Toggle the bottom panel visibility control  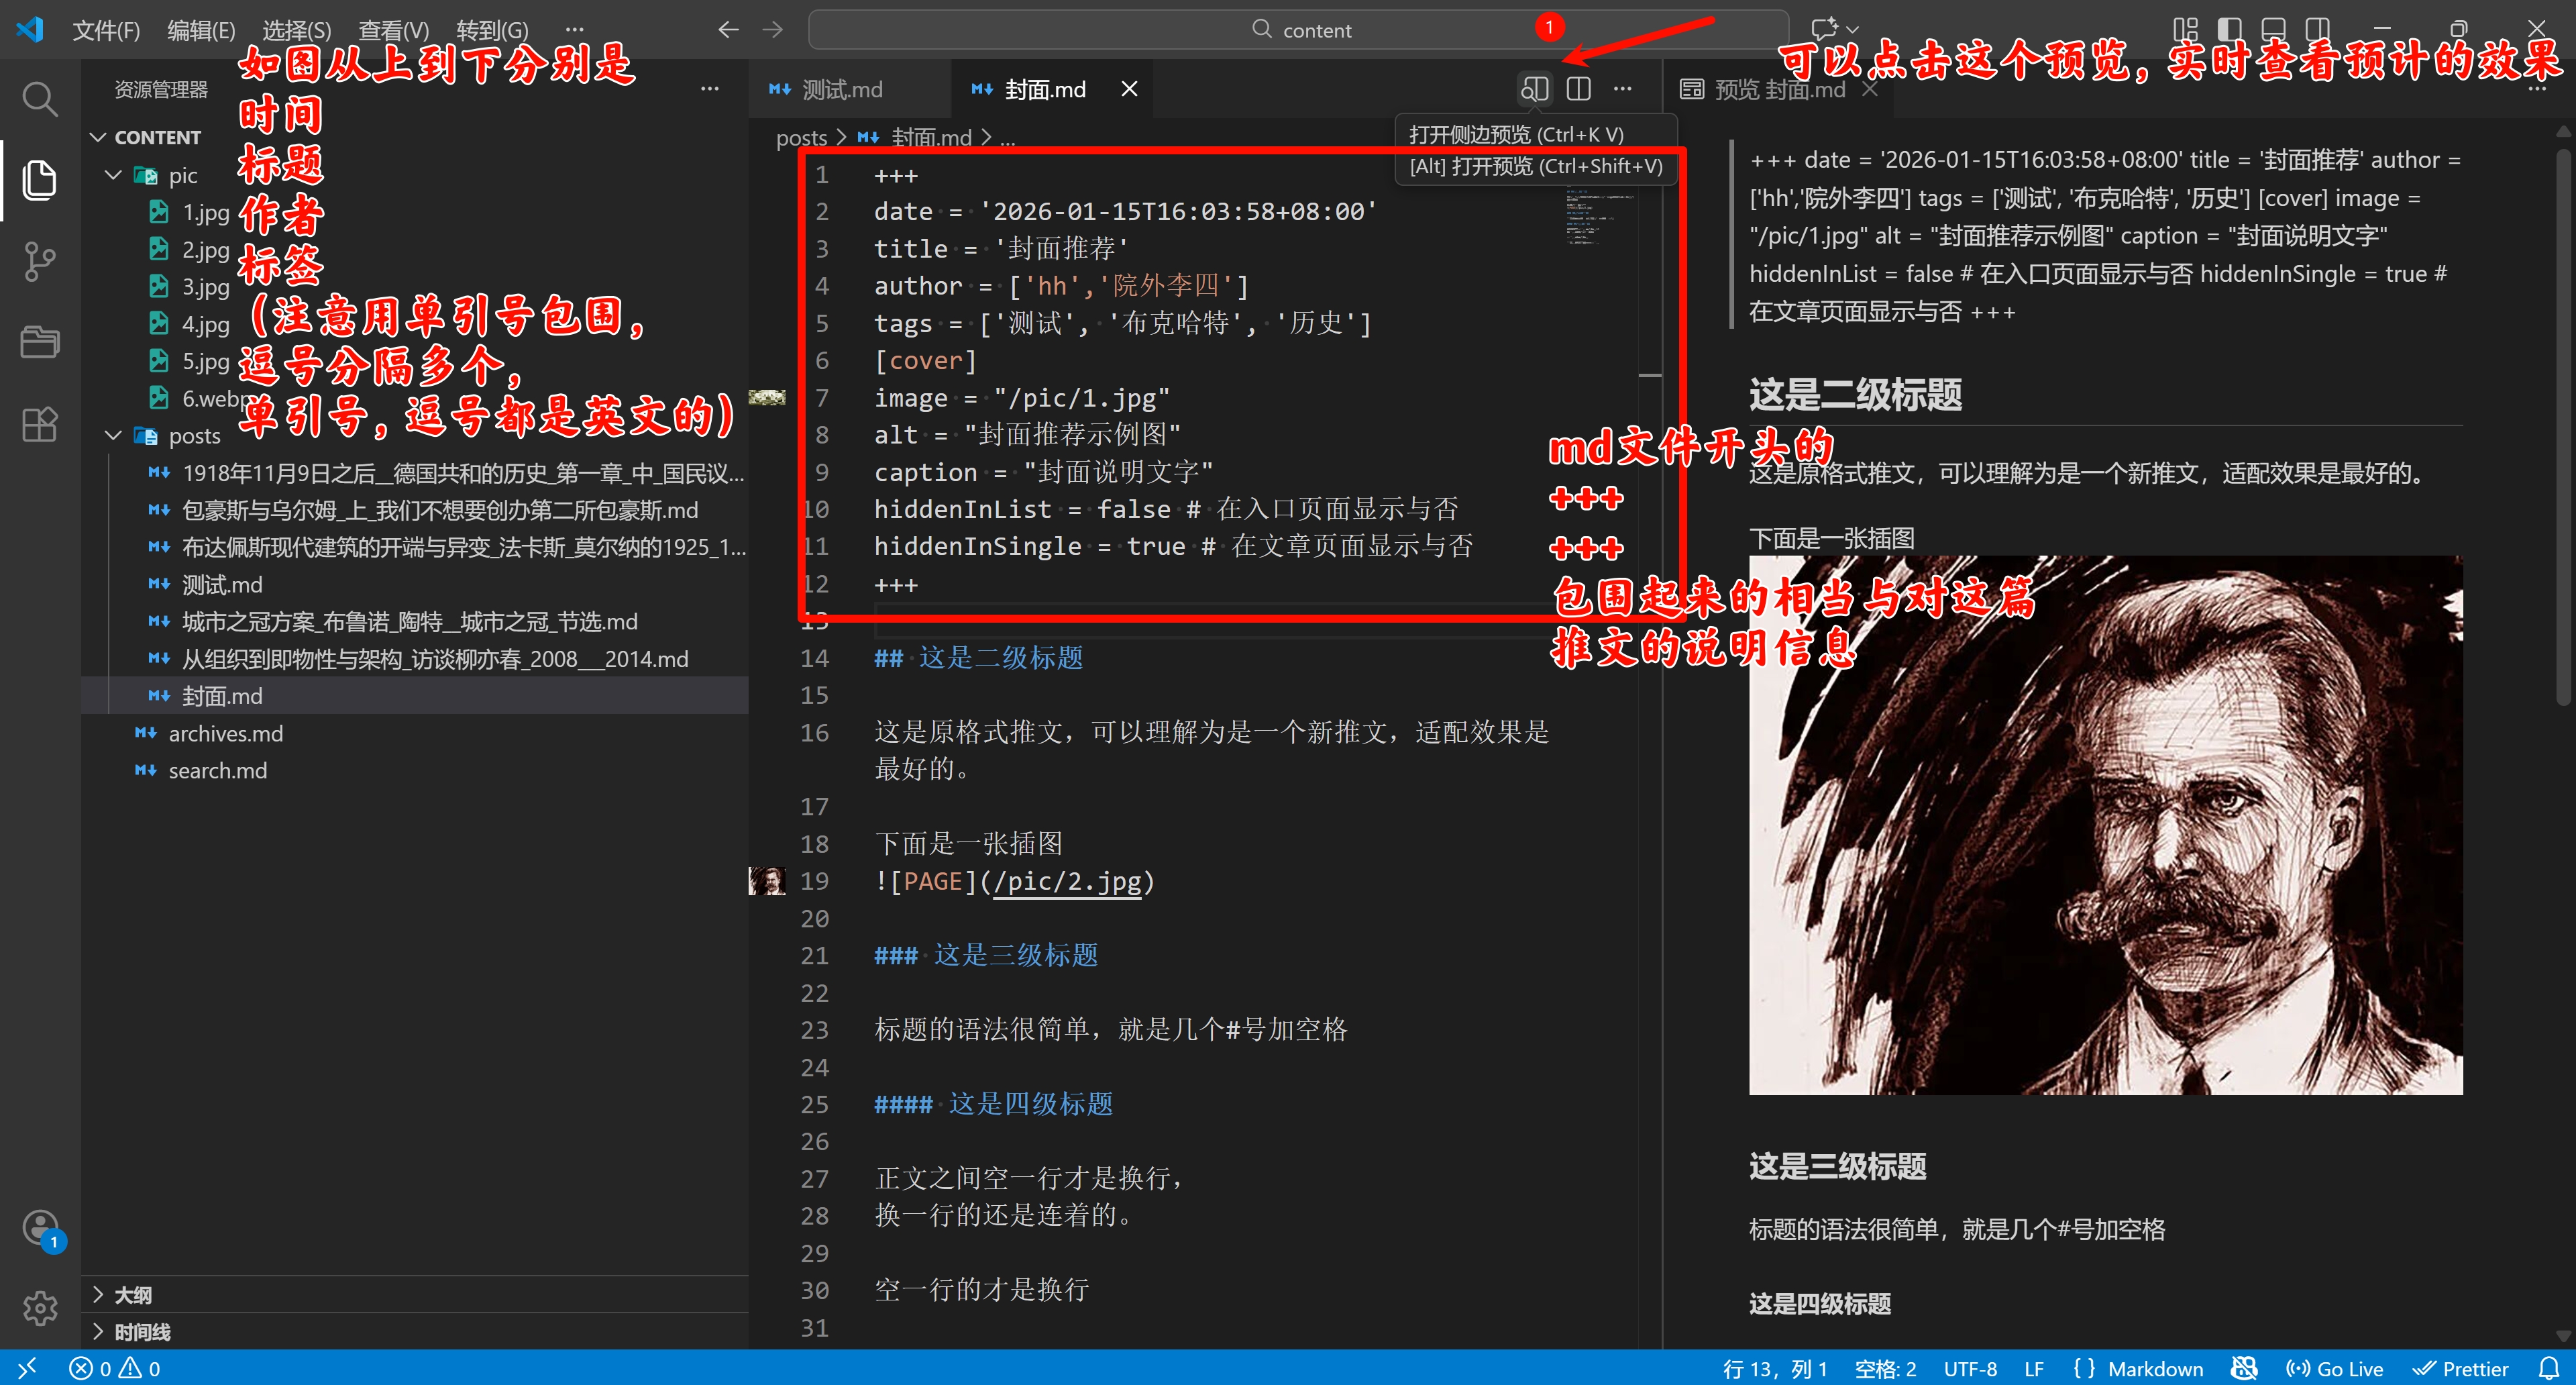pos(2272,28)
